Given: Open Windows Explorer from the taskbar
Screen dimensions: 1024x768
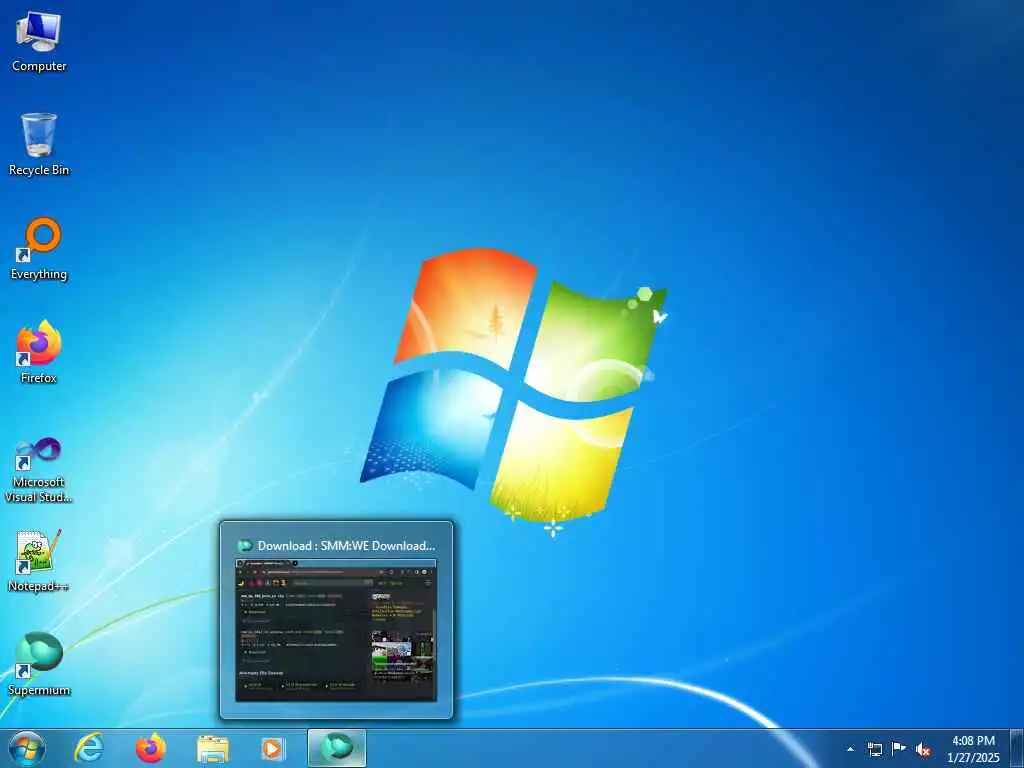Looking at the screenshot, I should click(x=213, y=749).
